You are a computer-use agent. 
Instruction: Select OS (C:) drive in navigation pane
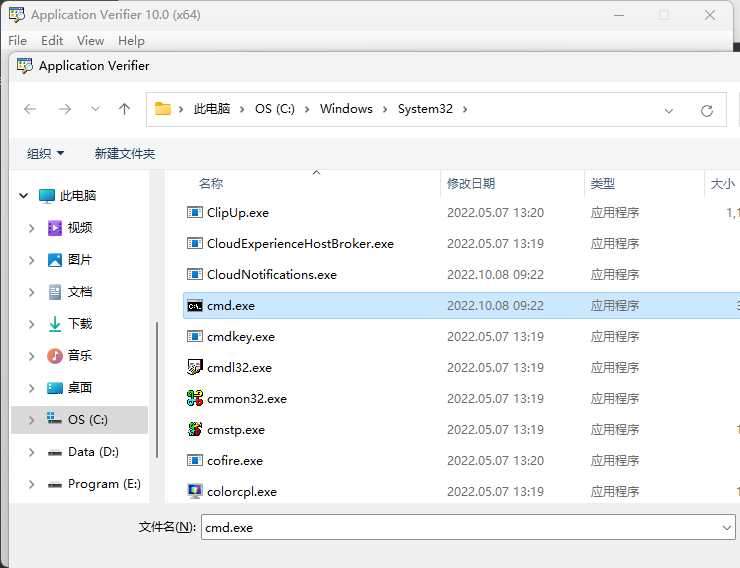click(79, 420)
